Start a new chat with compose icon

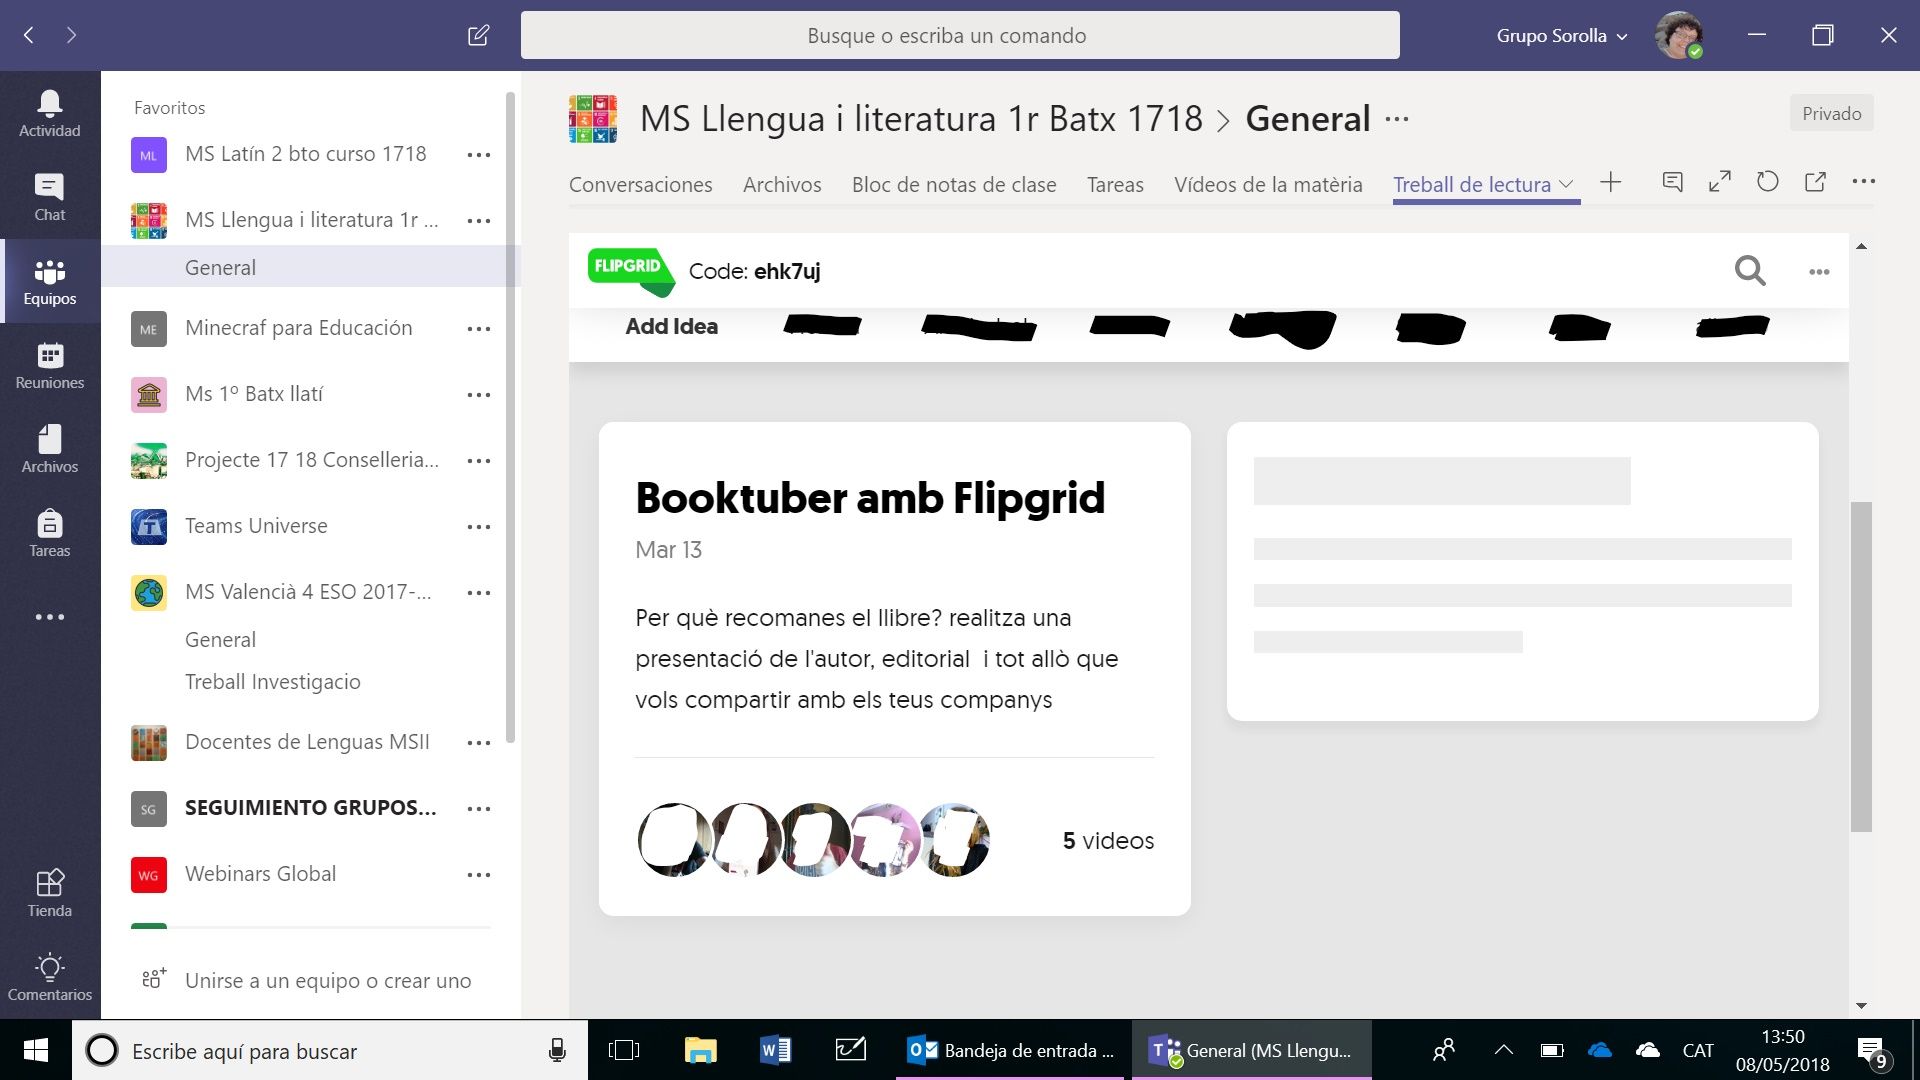[x=479, y=36]
